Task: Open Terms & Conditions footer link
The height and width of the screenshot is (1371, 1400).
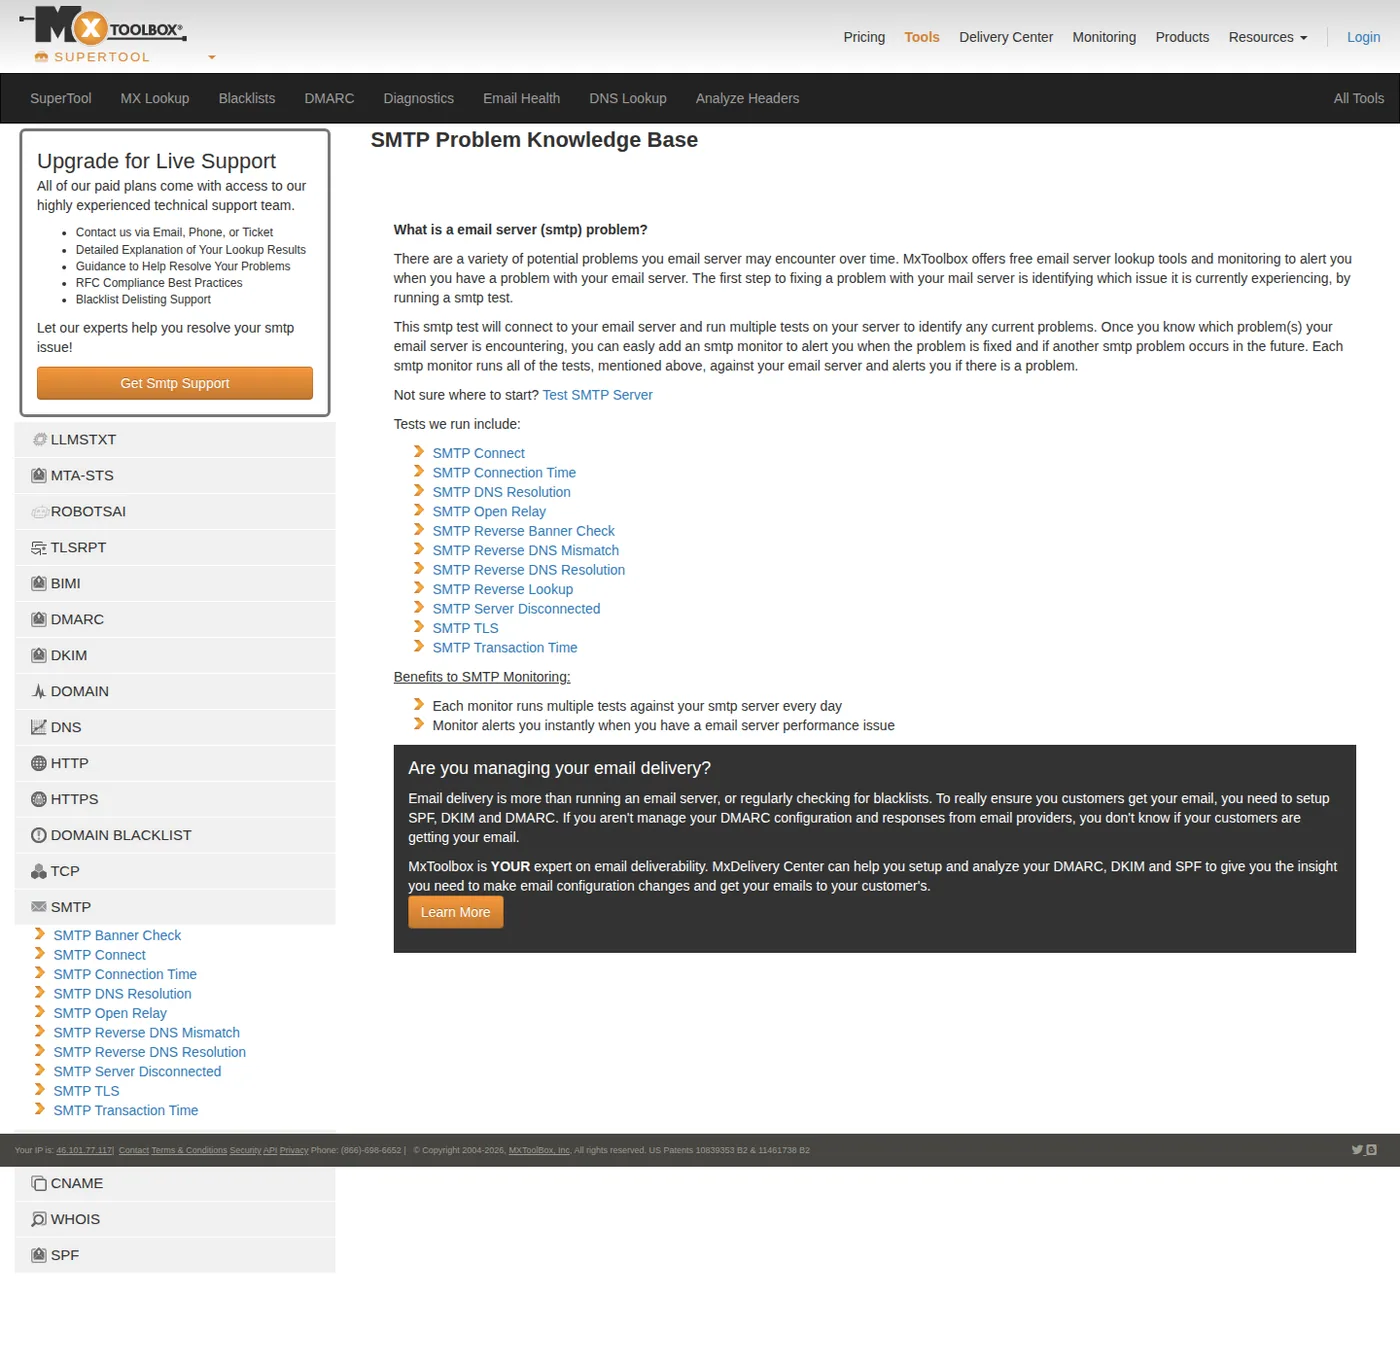Action: click(x=189, y=1150)
